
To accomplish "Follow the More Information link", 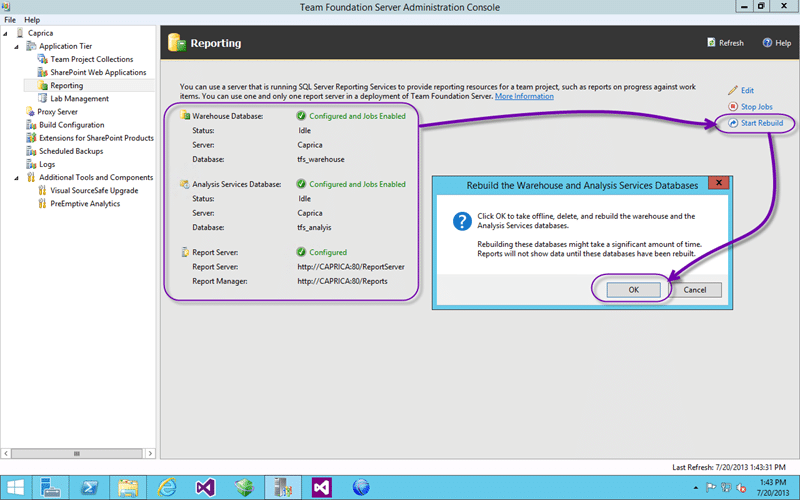I will pos(524,96).
